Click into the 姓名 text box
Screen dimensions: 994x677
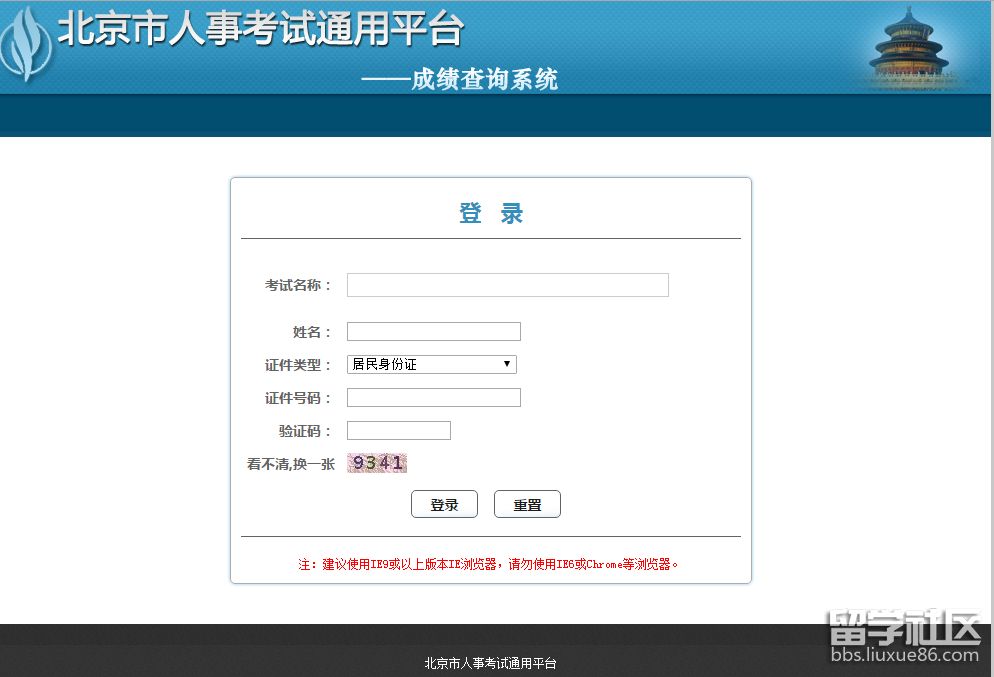[x=433, y=332]
